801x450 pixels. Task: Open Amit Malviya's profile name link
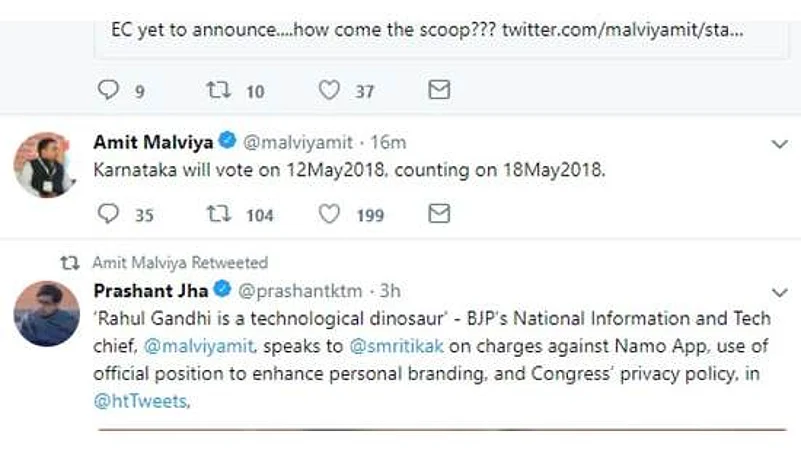[153, 142]
